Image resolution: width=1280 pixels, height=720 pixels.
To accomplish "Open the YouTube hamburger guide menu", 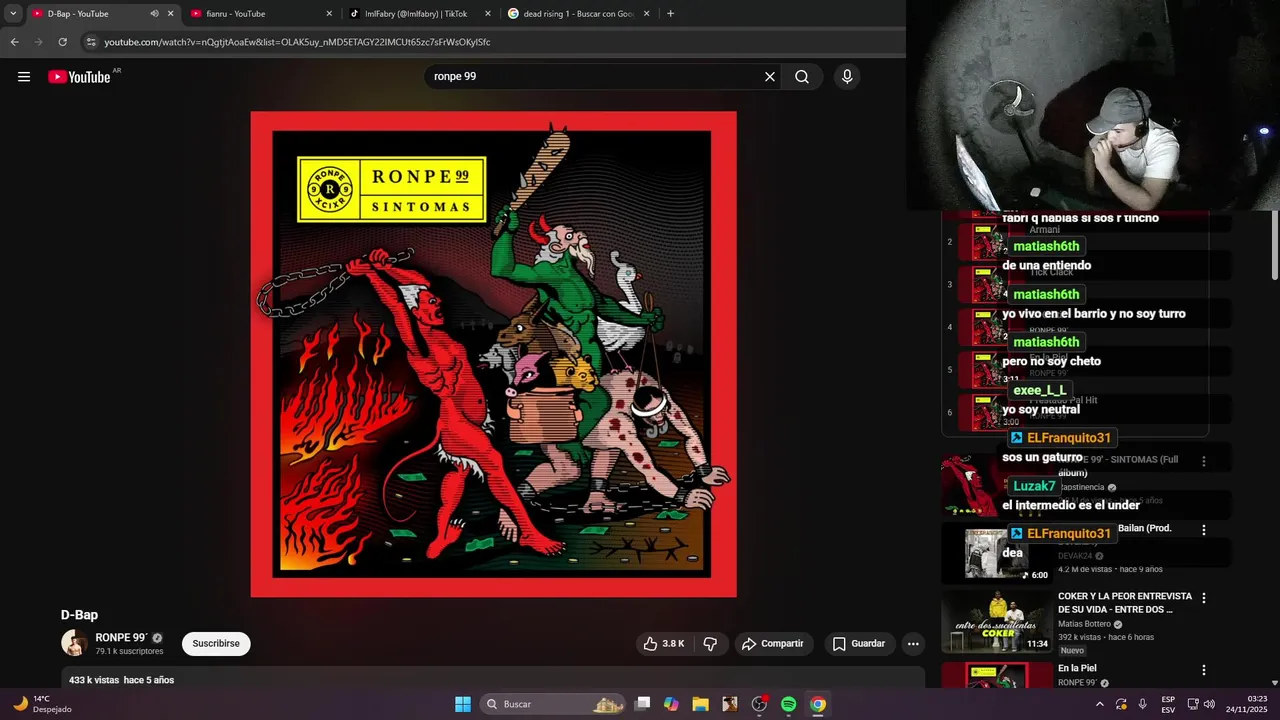I will [x=24, y=77].
